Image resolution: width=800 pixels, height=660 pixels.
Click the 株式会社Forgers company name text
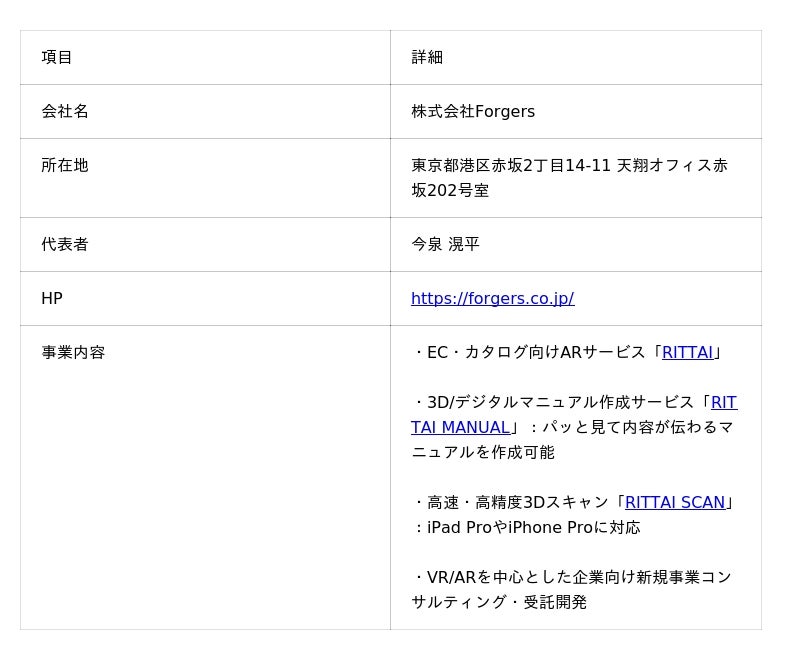(473, 111)
